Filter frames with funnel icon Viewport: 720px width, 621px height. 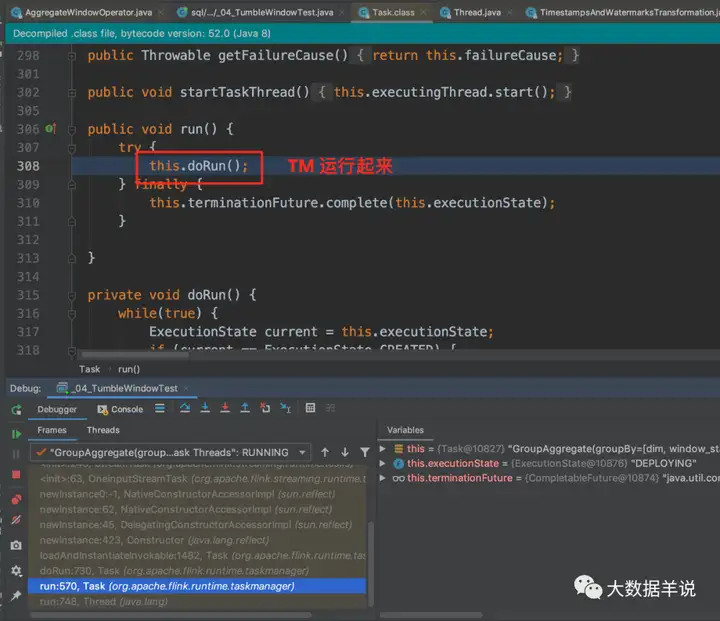tap(365, 452)
